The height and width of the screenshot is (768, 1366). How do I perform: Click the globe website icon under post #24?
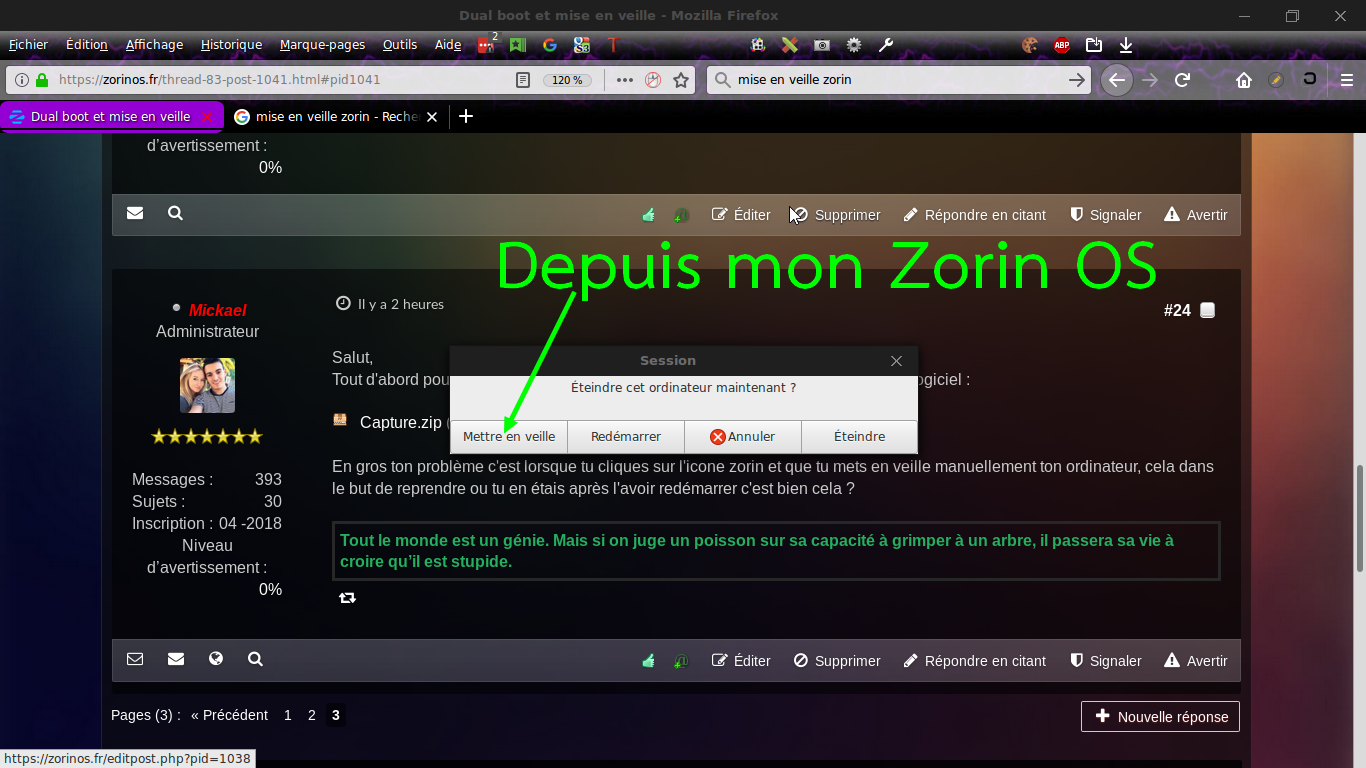pos(216,659)
